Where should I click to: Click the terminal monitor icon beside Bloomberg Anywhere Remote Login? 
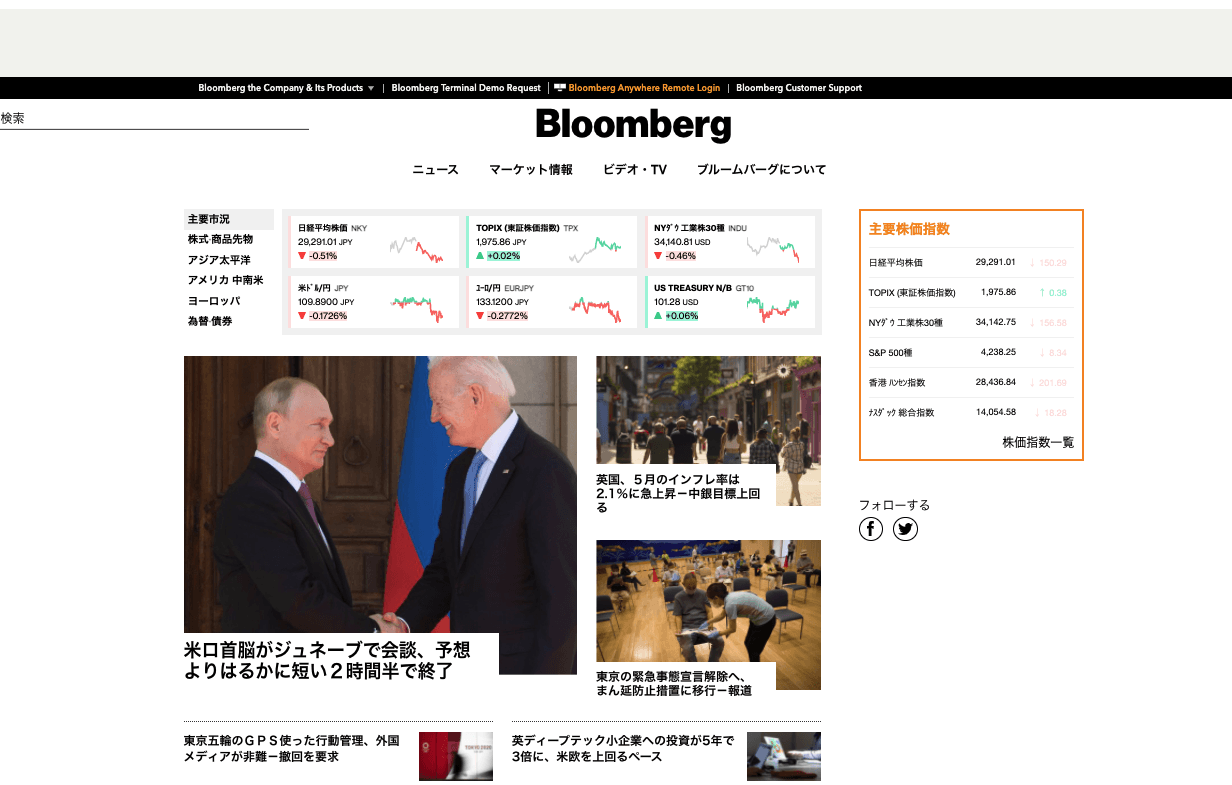click(x=560, y=88)
